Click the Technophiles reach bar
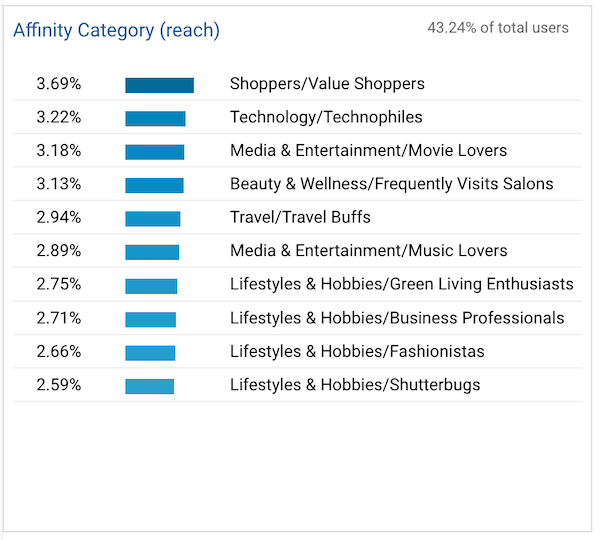Viewport: 600px width, 540px height. pos(155,118)
